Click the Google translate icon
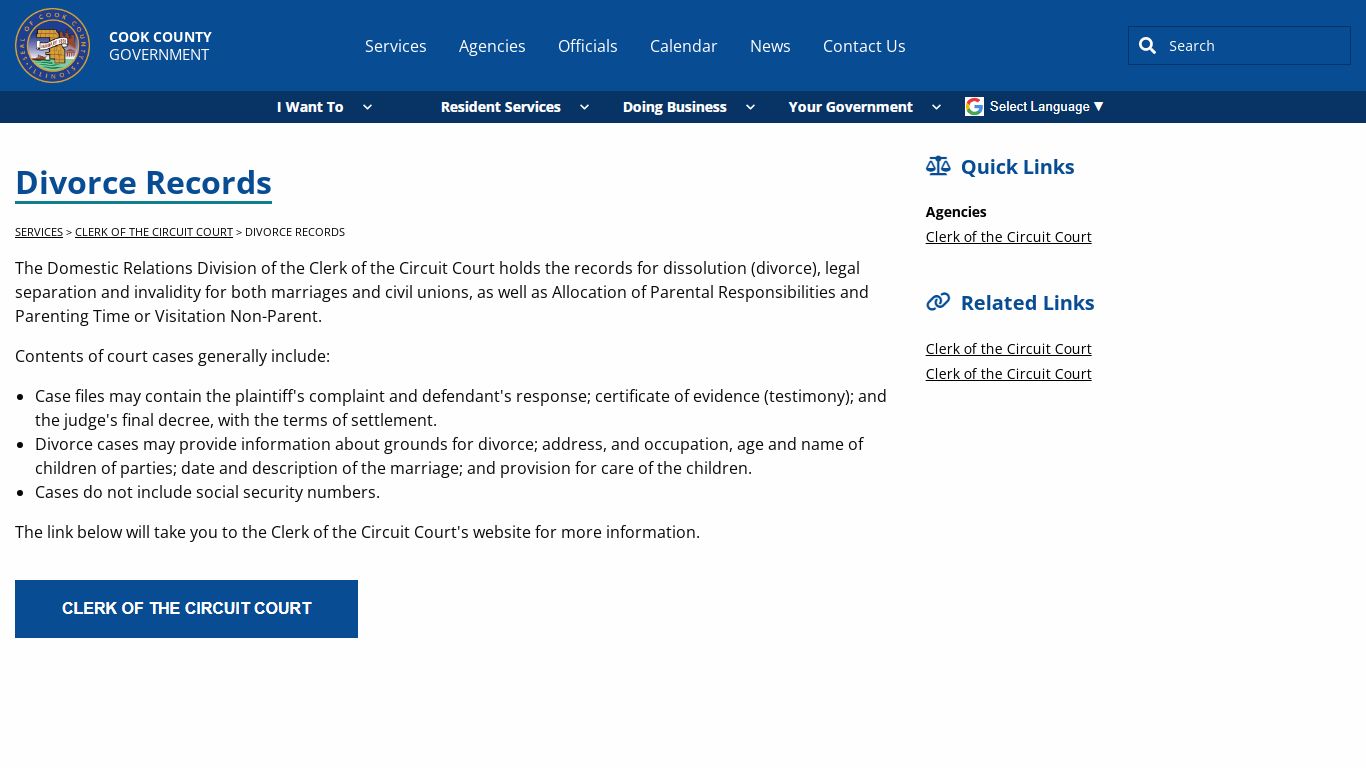Viewport: 1366px width, 768px height. pos(974,106)
